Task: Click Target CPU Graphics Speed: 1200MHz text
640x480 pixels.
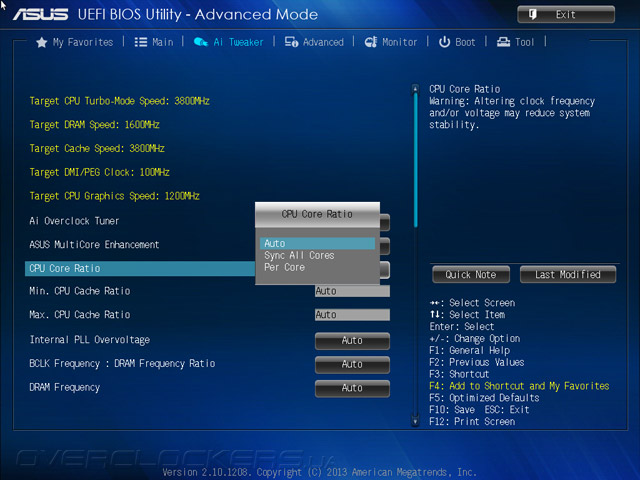Action: pos(114,196)
